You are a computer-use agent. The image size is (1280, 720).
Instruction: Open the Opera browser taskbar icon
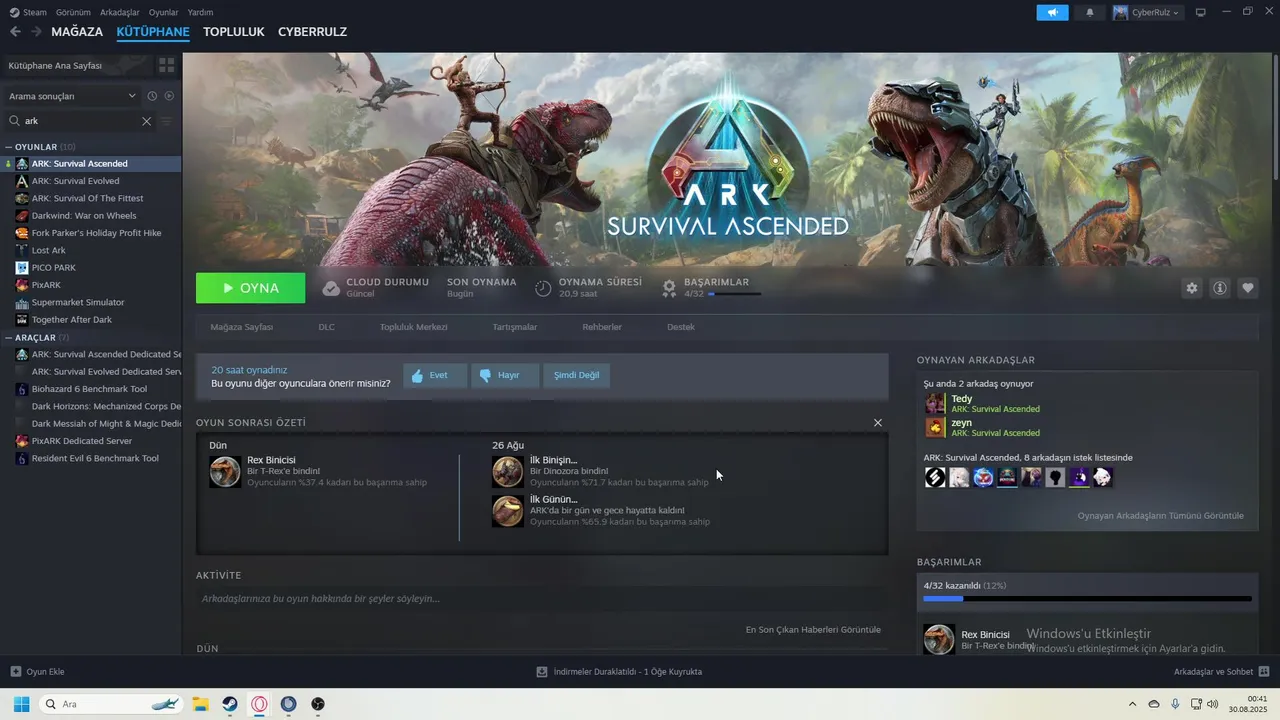(259, 704)
